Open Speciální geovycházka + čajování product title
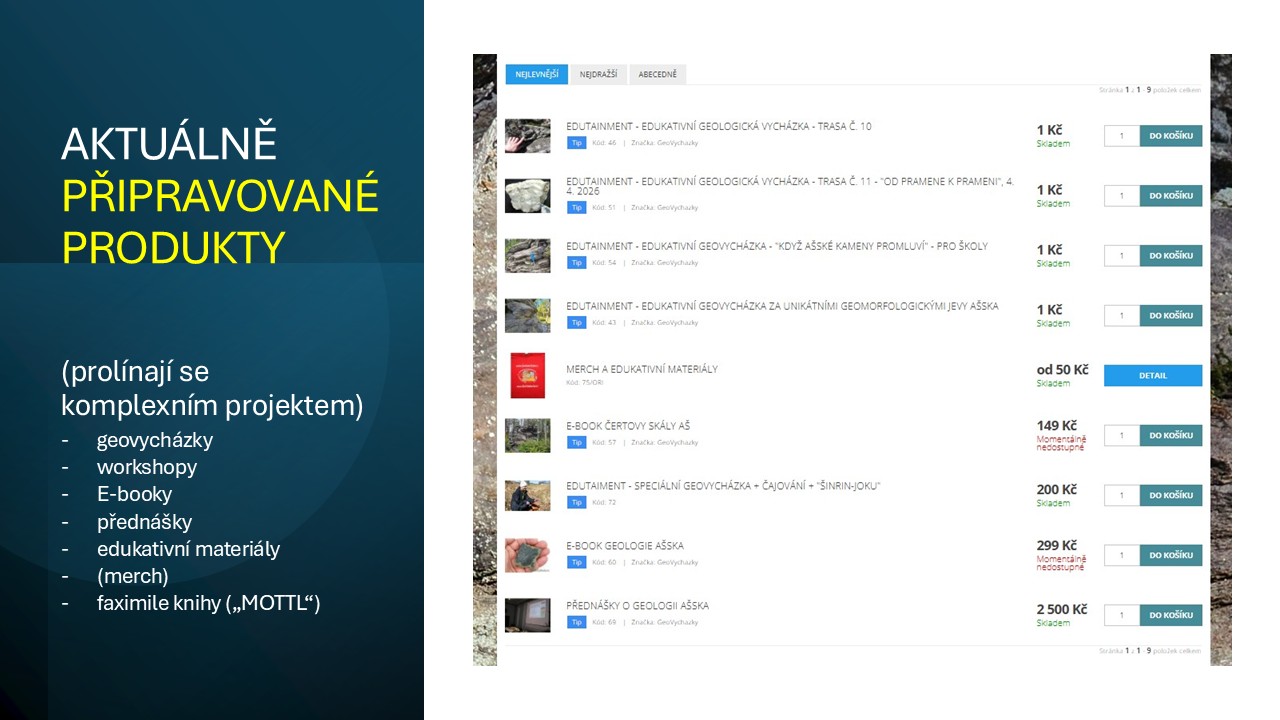This screenshot has width=1280, height=720. [x=722, y=486]
